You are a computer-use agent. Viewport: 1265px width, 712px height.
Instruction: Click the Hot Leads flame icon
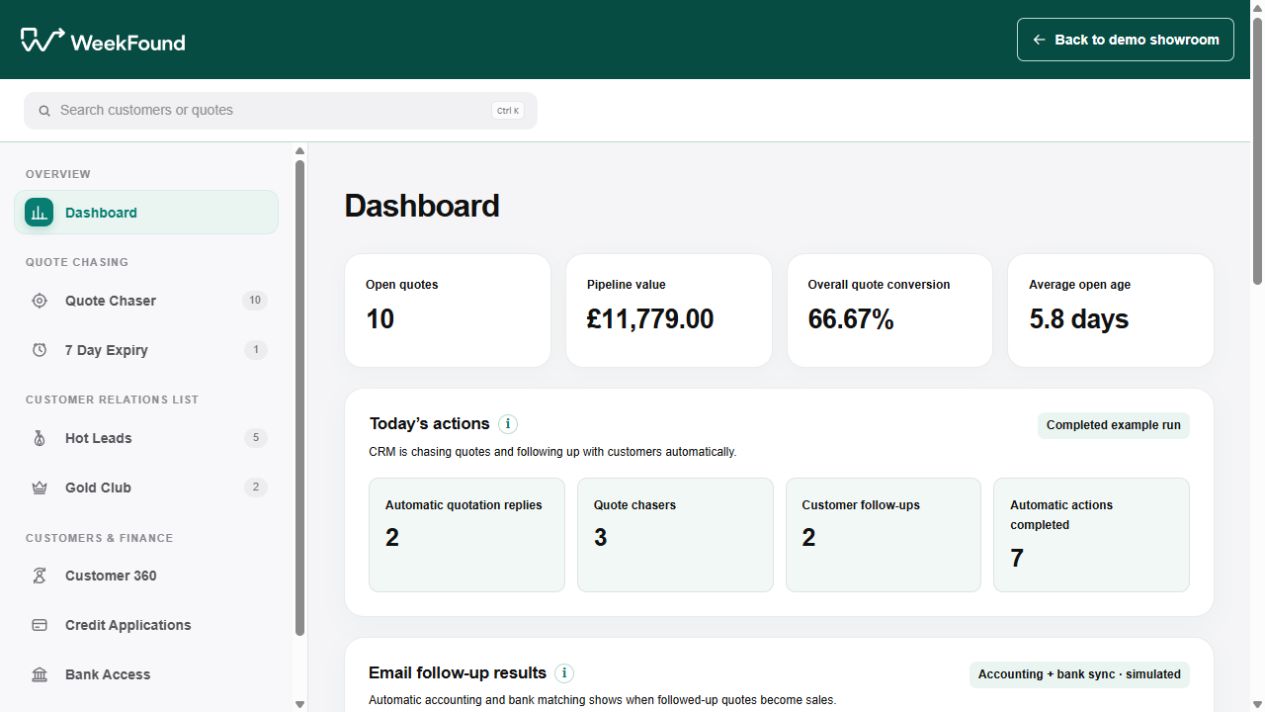[x=39, y=438]
